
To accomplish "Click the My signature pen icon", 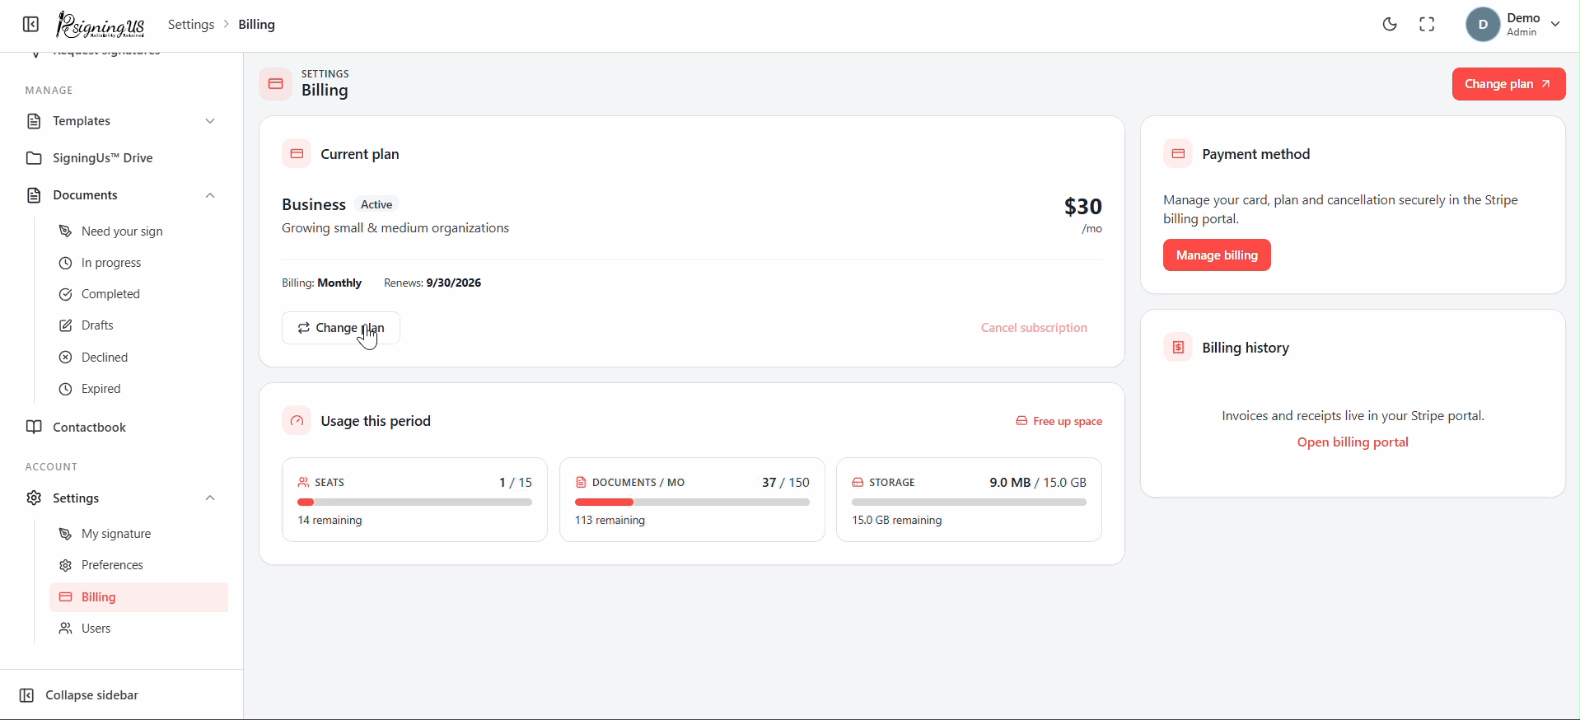I will [x=65, y=534].
